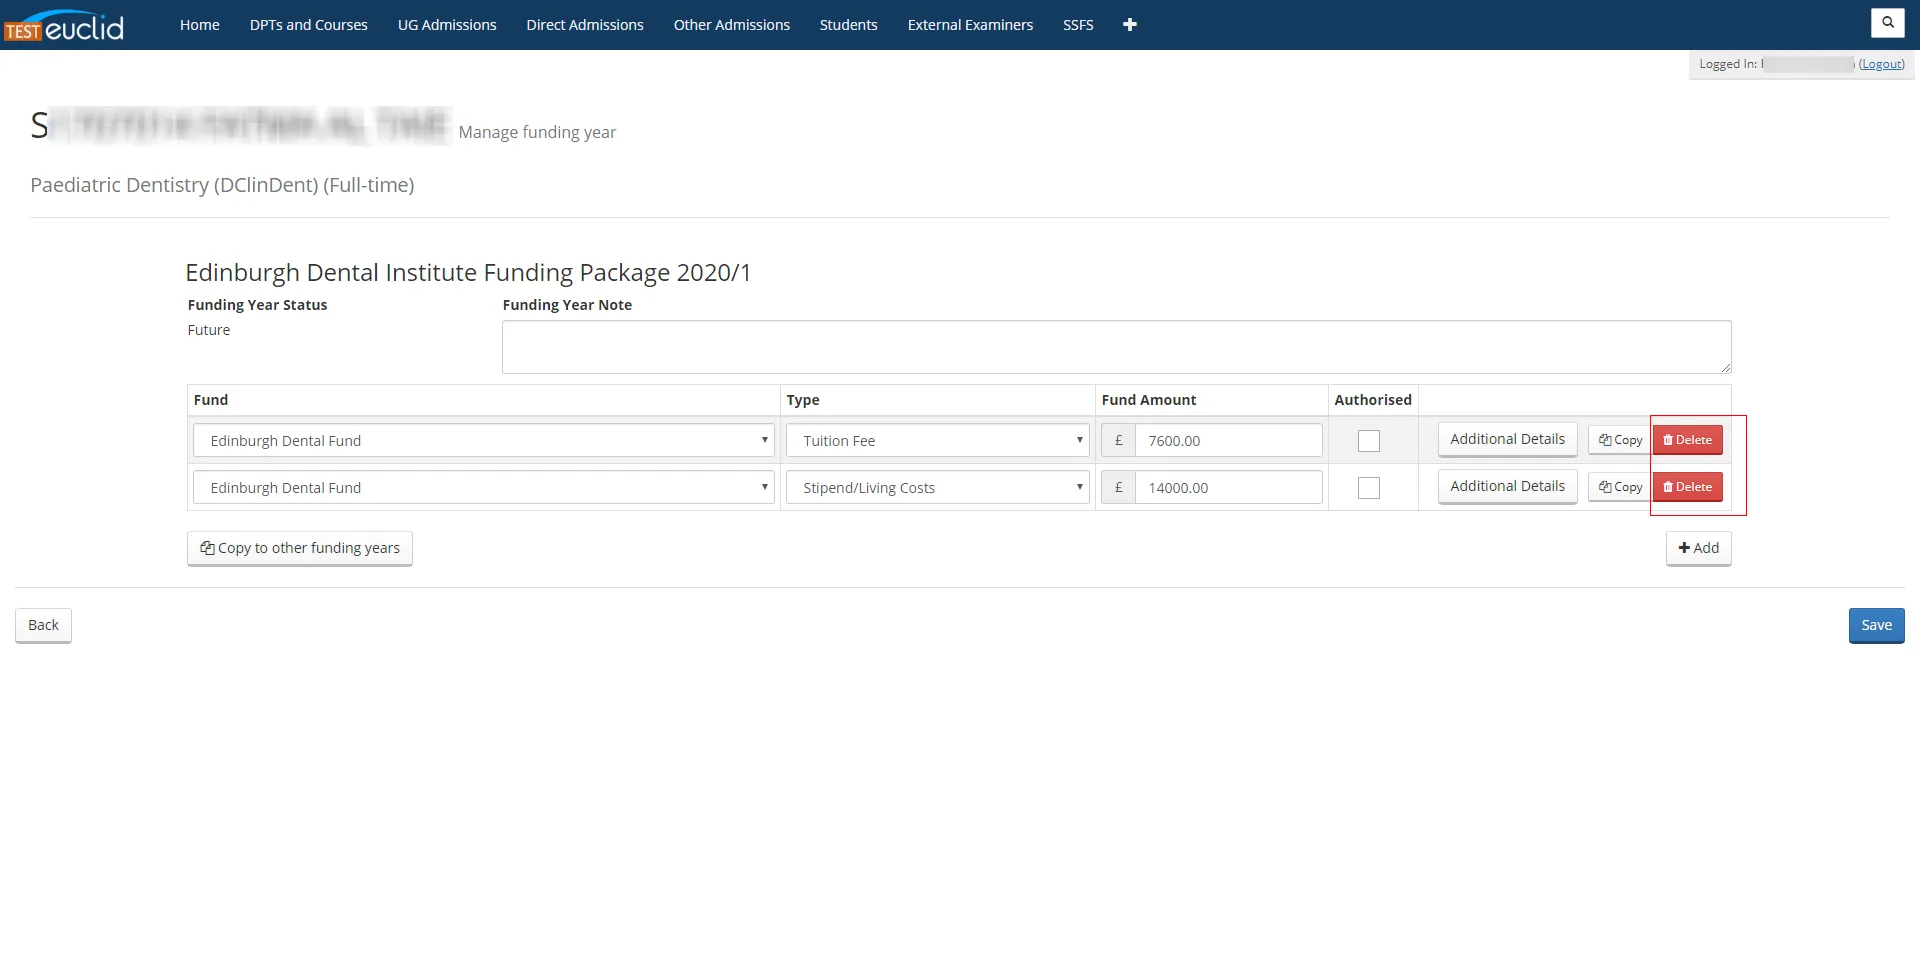Tick Authorised checkbox for Stipend/Living Costs row
Viewport: 1920px width, 969px height.
coord(1368,488)
